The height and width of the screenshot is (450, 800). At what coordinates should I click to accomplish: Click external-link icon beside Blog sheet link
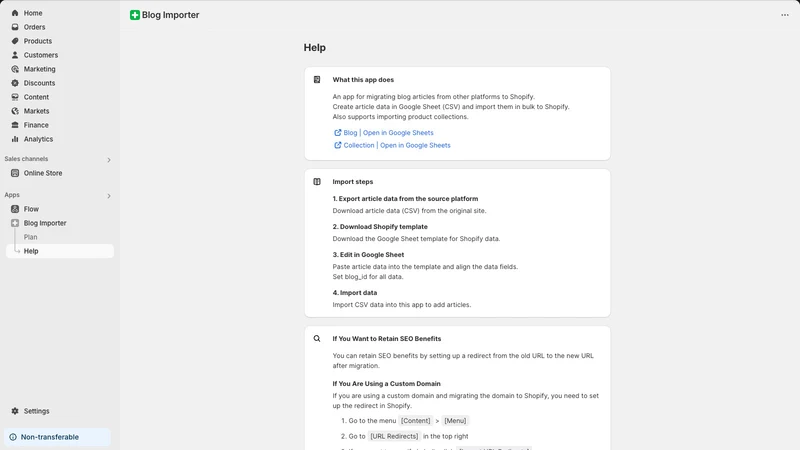click(x=337, y=133)
